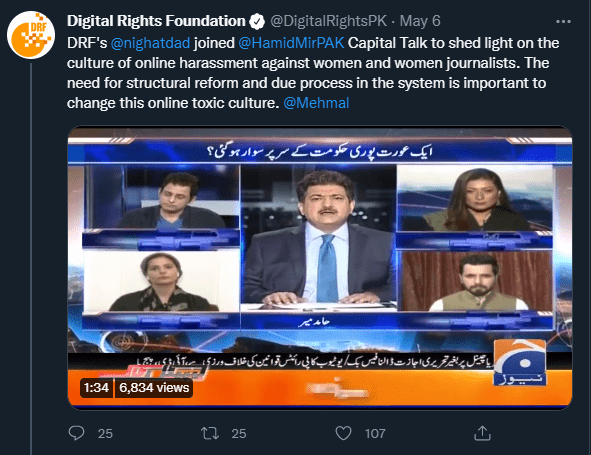Image resolution: width=591 pixels, height=455 pixels.
Task: Open the three-dot more options menu
Action: click(x=563, y=21)
